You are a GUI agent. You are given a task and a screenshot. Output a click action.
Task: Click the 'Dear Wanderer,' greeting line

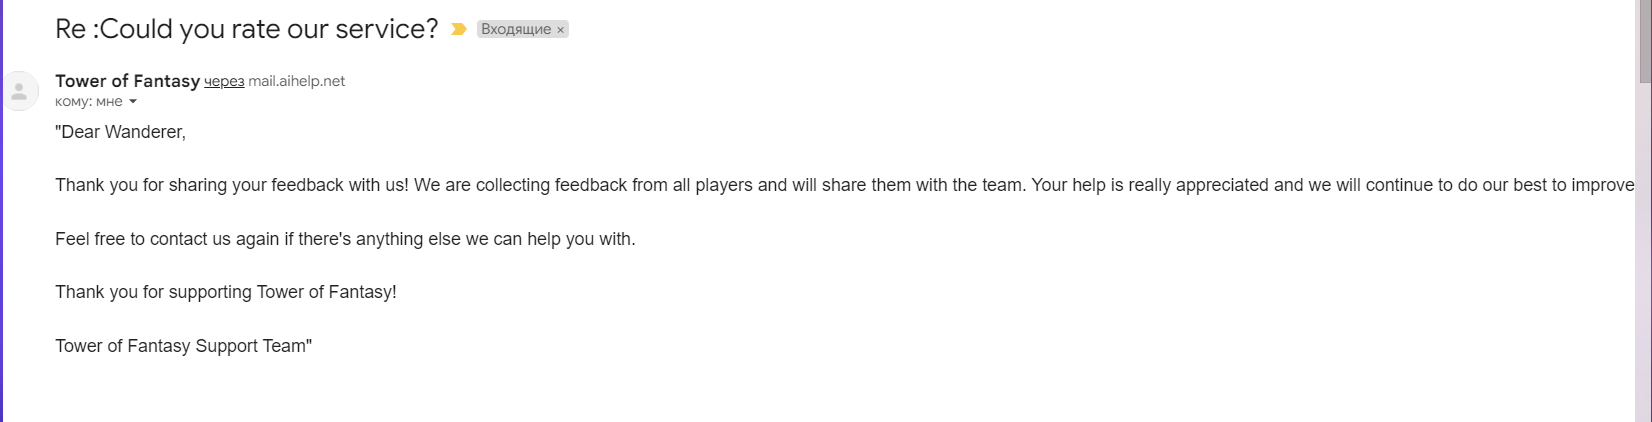[120, 132]
